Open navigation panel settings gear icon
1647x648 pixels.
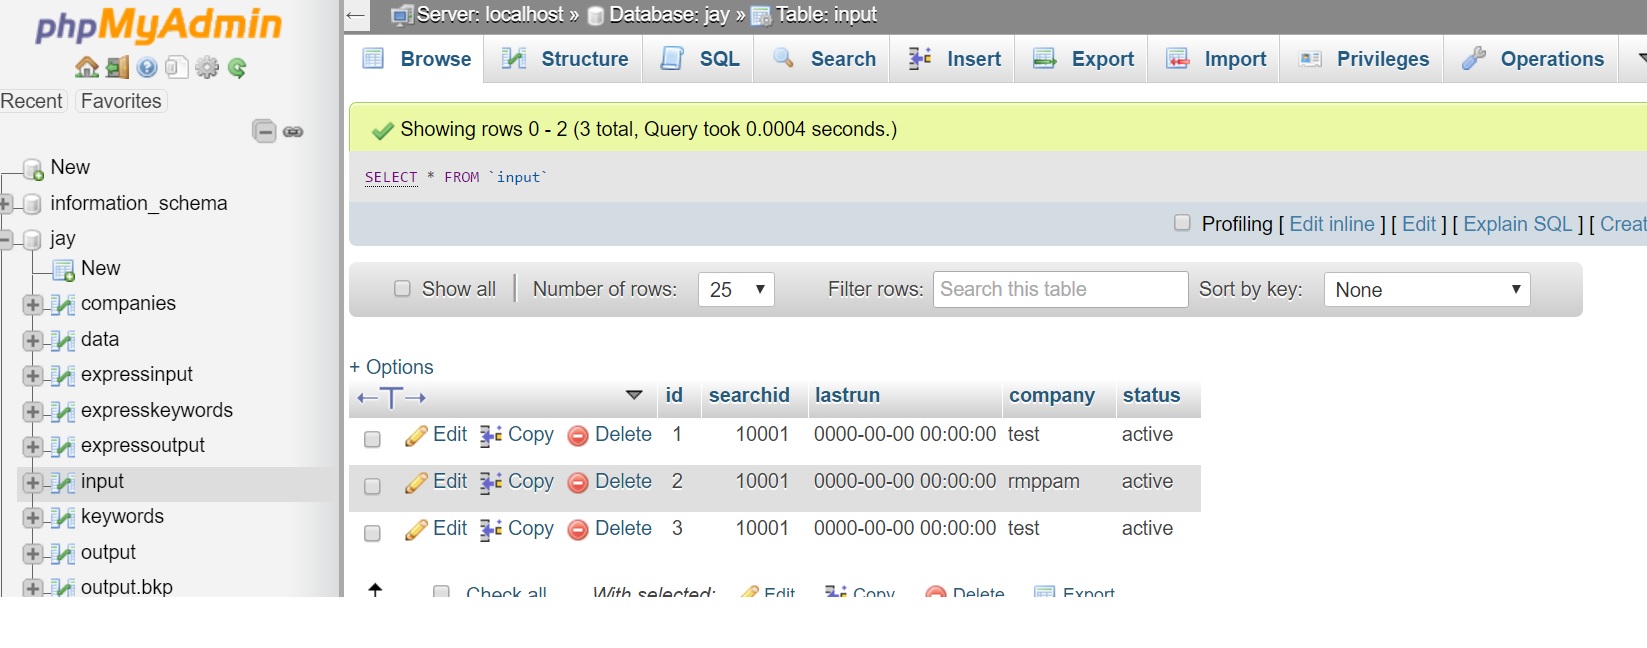click(207, 67)
